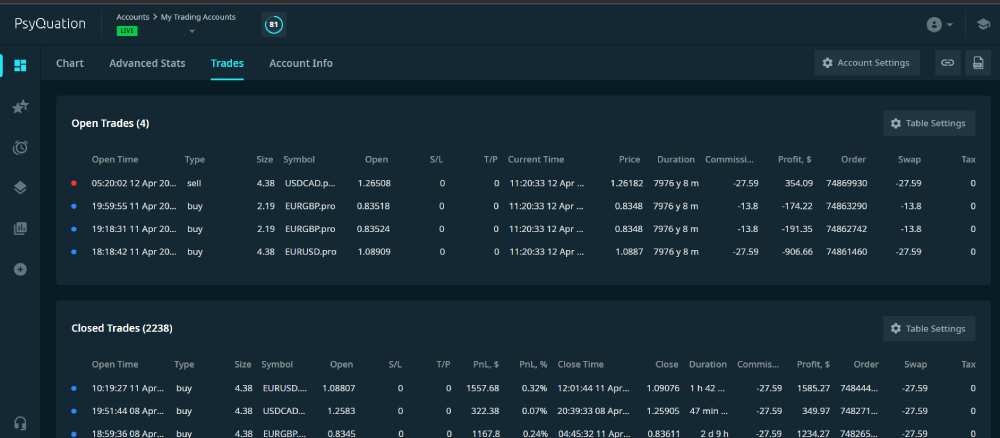The height and width of the screenshot is (438, 1000).
Task: Open Table Settings for Open Trades
Action: 929,123
